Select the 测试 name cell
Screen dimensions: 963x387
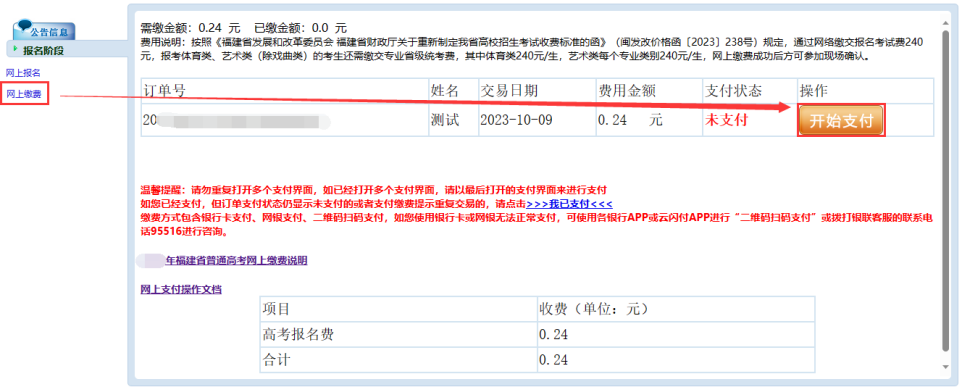(453, 120)
